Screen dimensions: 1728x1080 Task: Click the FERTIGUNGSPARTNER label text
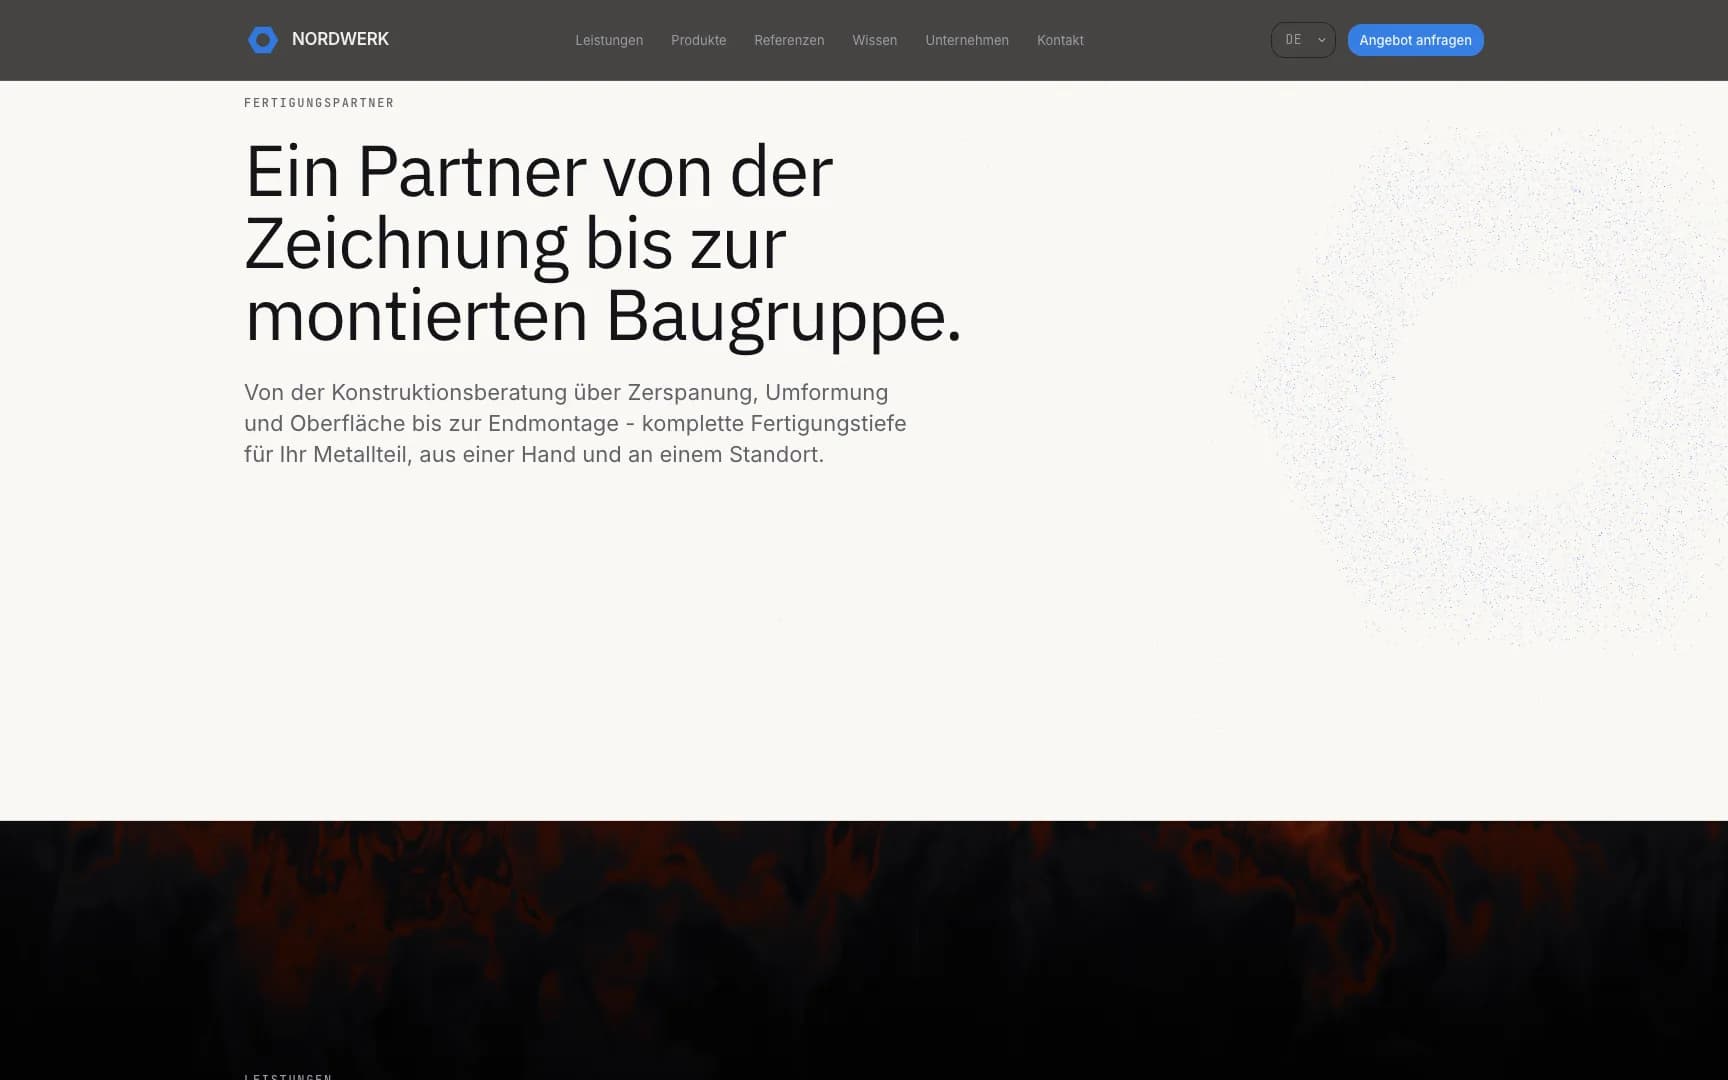pos(319,103)
